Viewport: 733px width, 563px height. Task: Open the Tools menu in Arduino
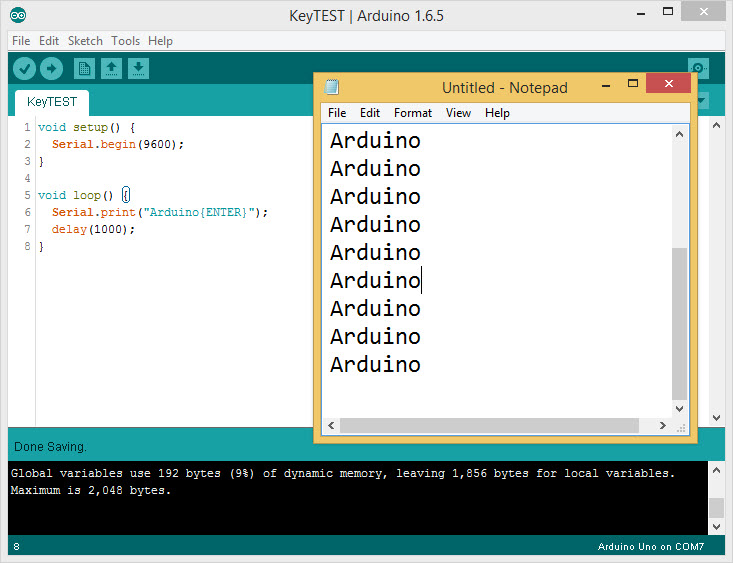point(125,41)
